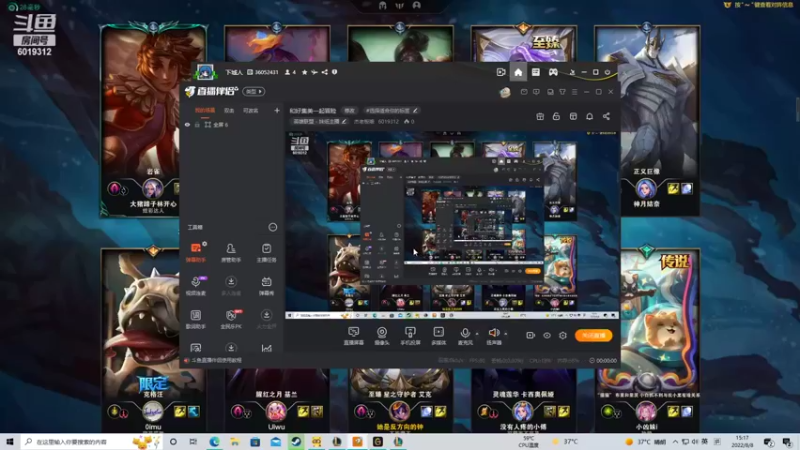
Task: Click the greyed 多人连麦 download icon
Action: coord(231,282)
